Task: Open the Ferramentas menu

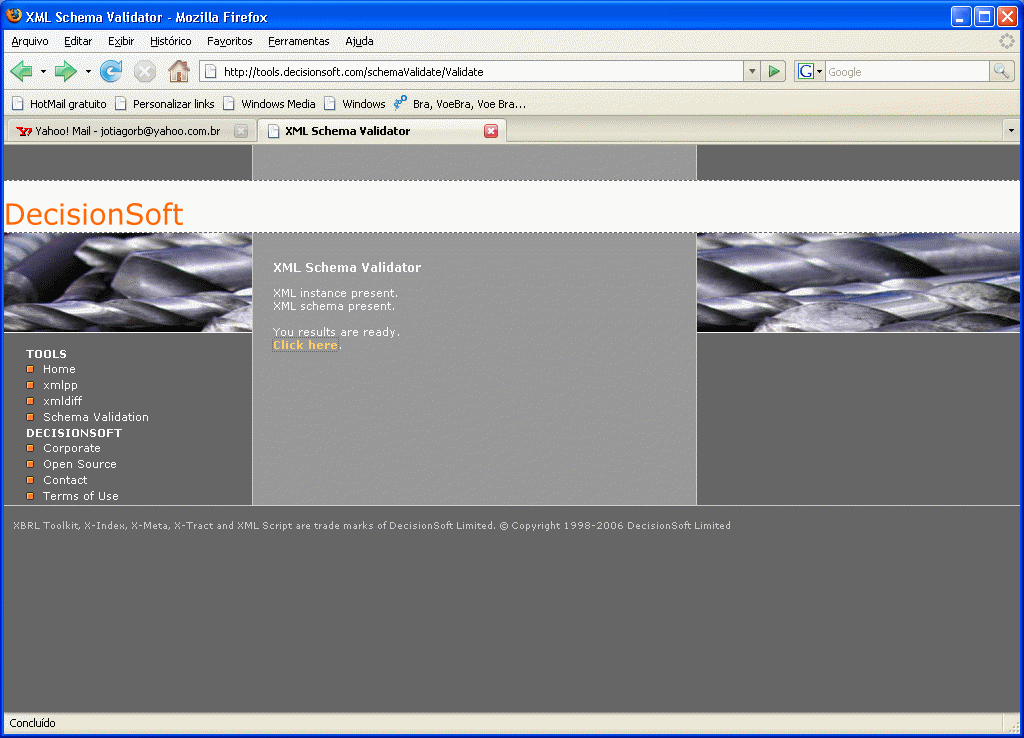Action: [298, 41]
